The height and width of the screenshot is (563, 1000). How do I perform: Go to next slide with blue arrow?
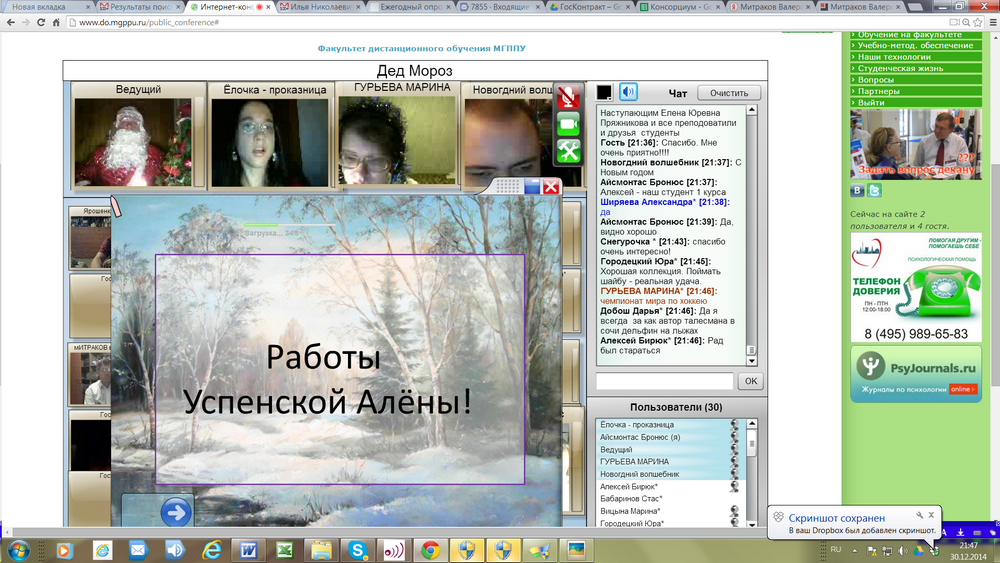coord(176,512)
